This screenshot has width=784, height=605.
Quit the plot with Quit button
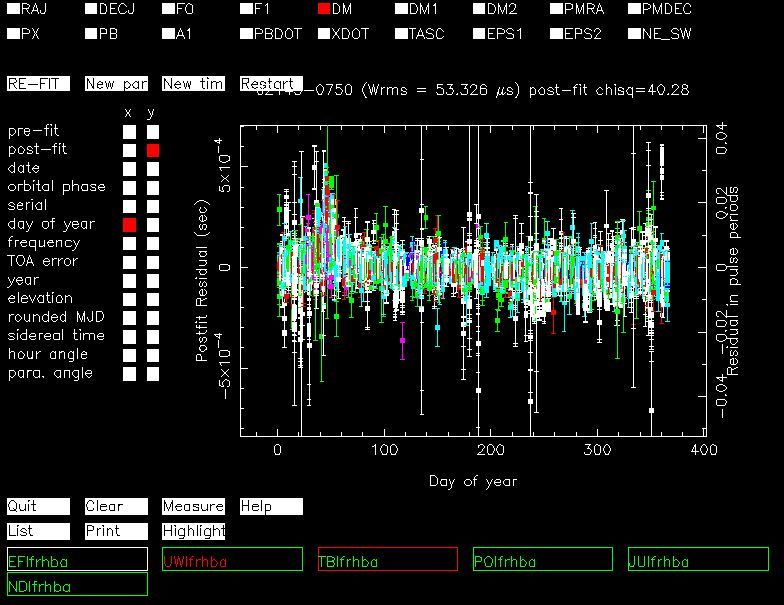pyautogui.click(x=38, y=507)
